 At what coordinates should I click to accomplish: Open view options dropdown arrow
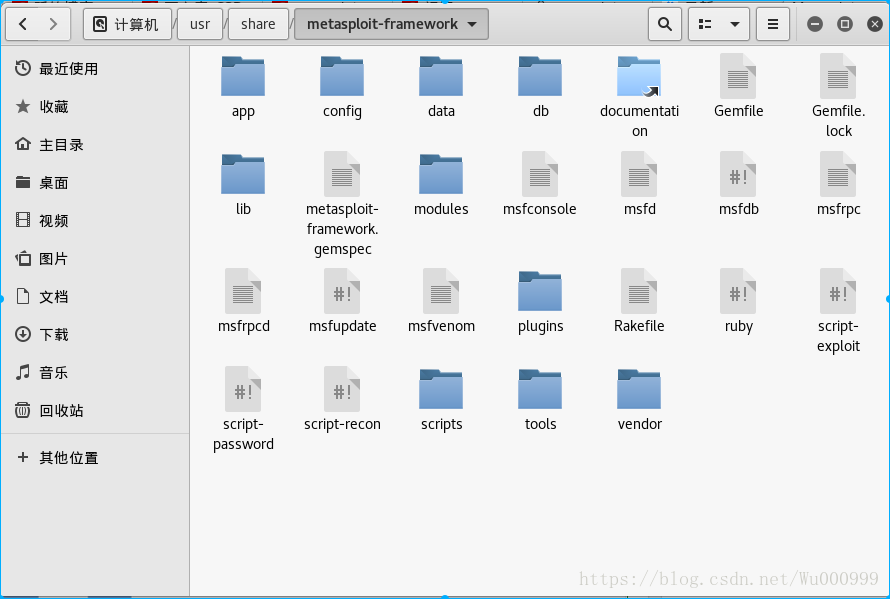coord(735,24)
